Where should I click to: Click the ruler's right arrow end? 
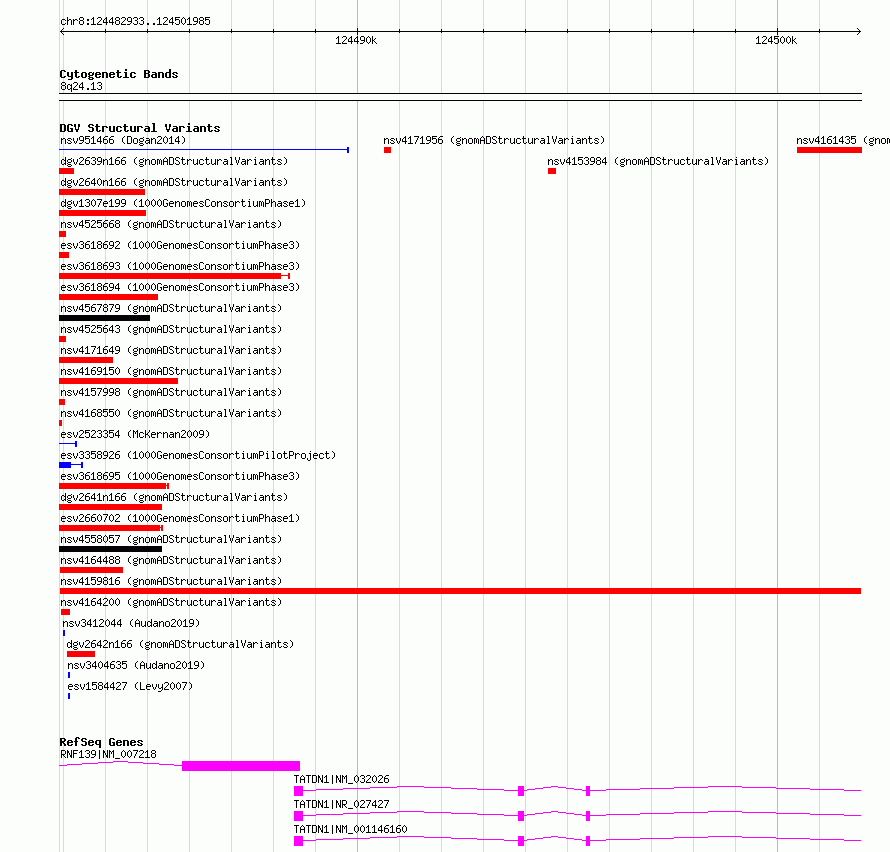[859, 32]
